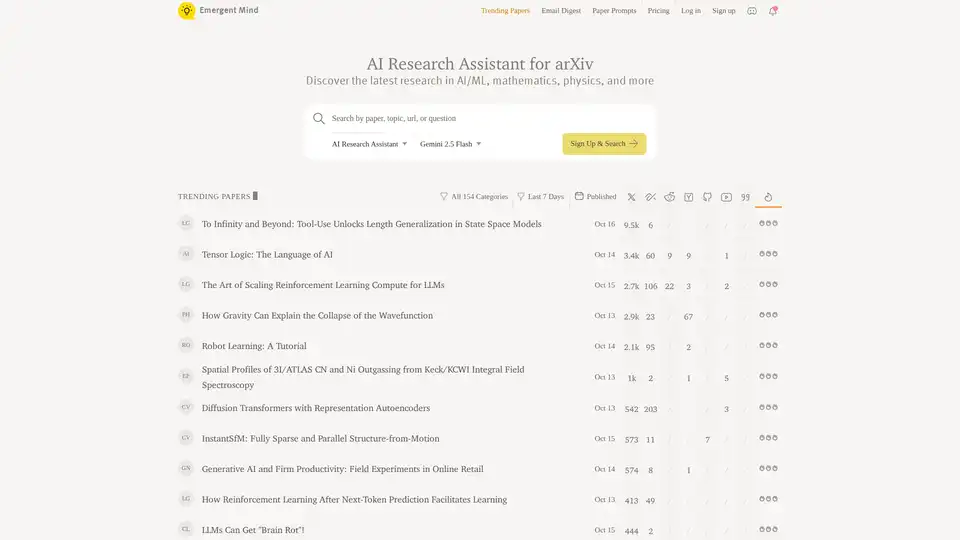
Task: Open the Gemini 2.5 Flash model dropdown
Action: coord(450,144)
